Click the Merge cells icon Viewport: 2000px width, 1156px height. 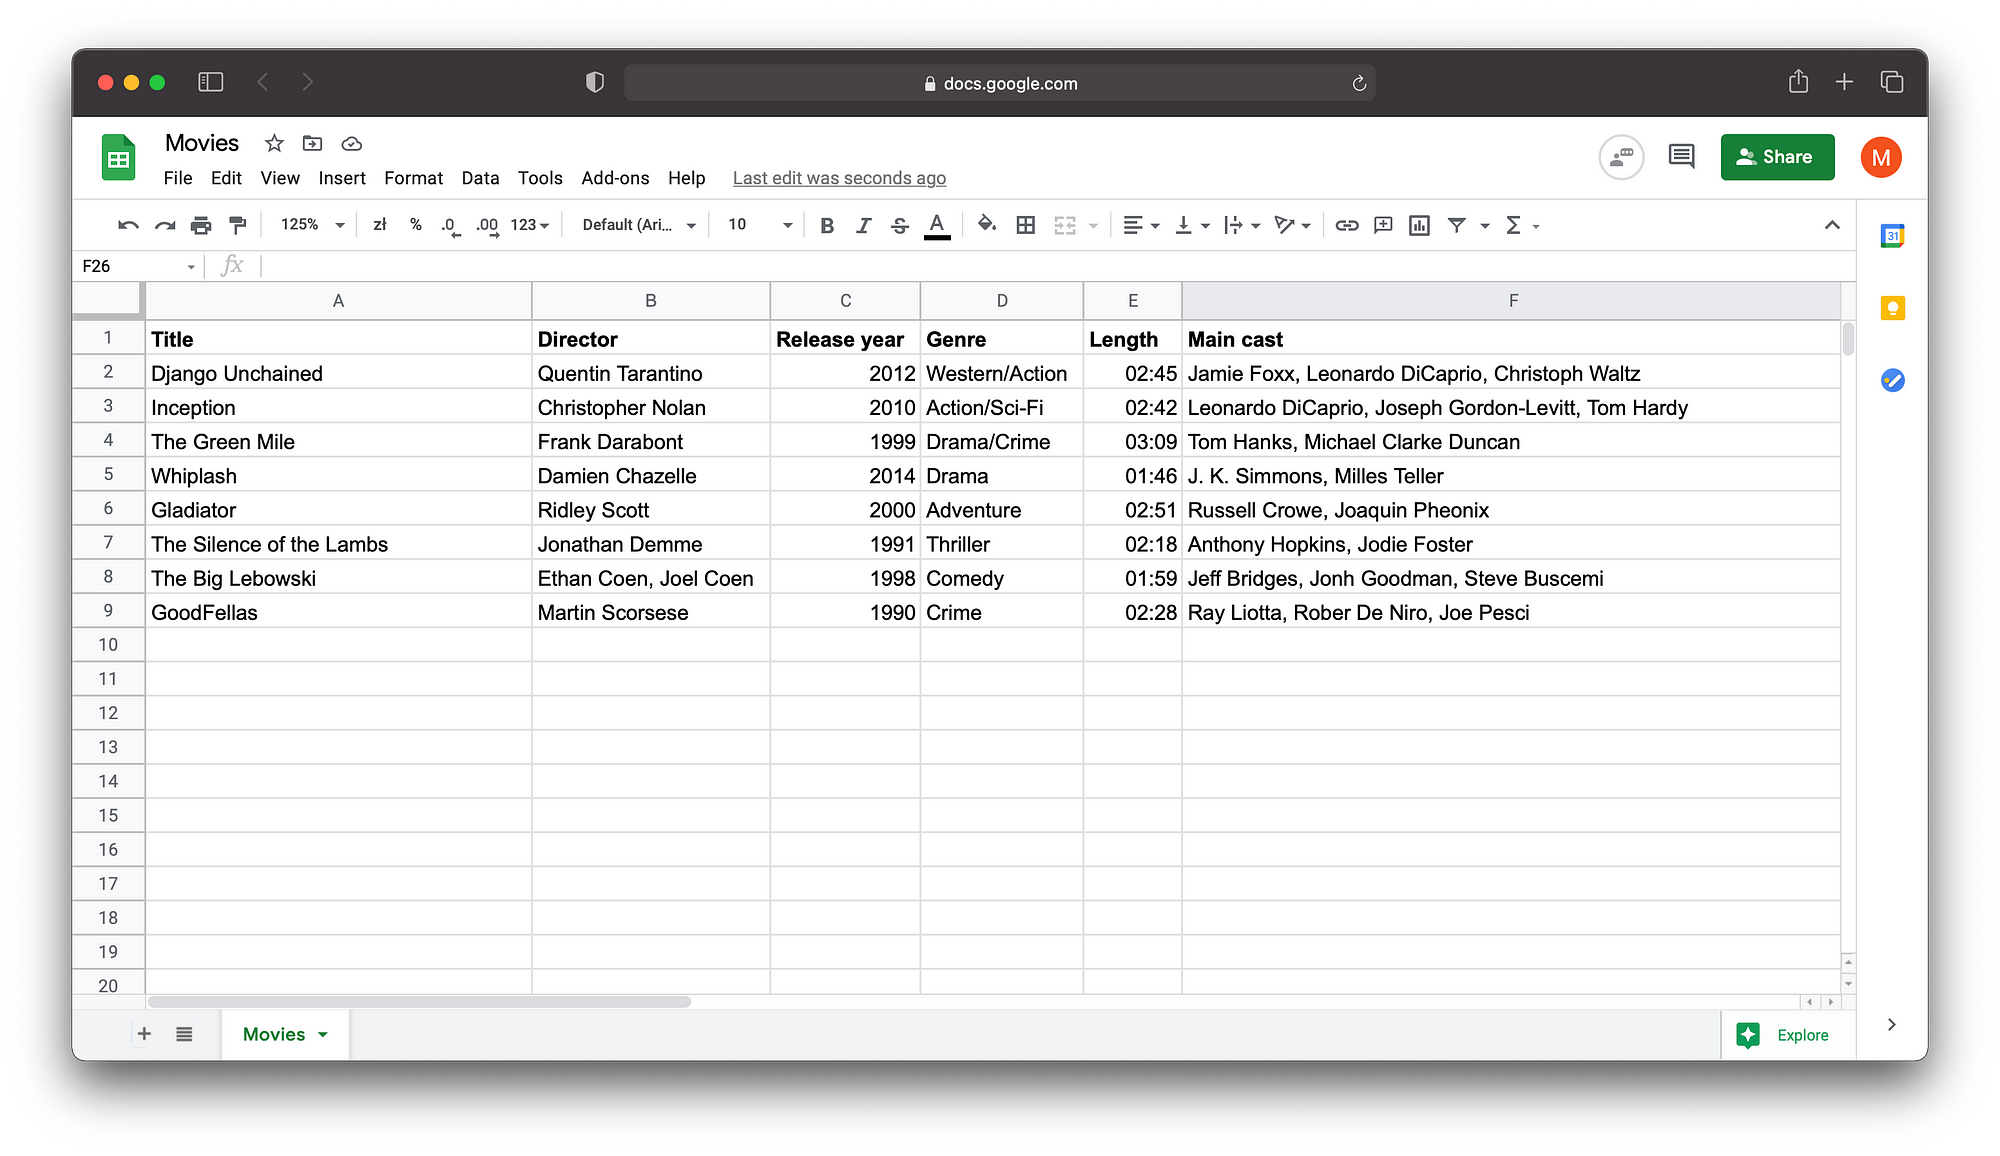1065,226
